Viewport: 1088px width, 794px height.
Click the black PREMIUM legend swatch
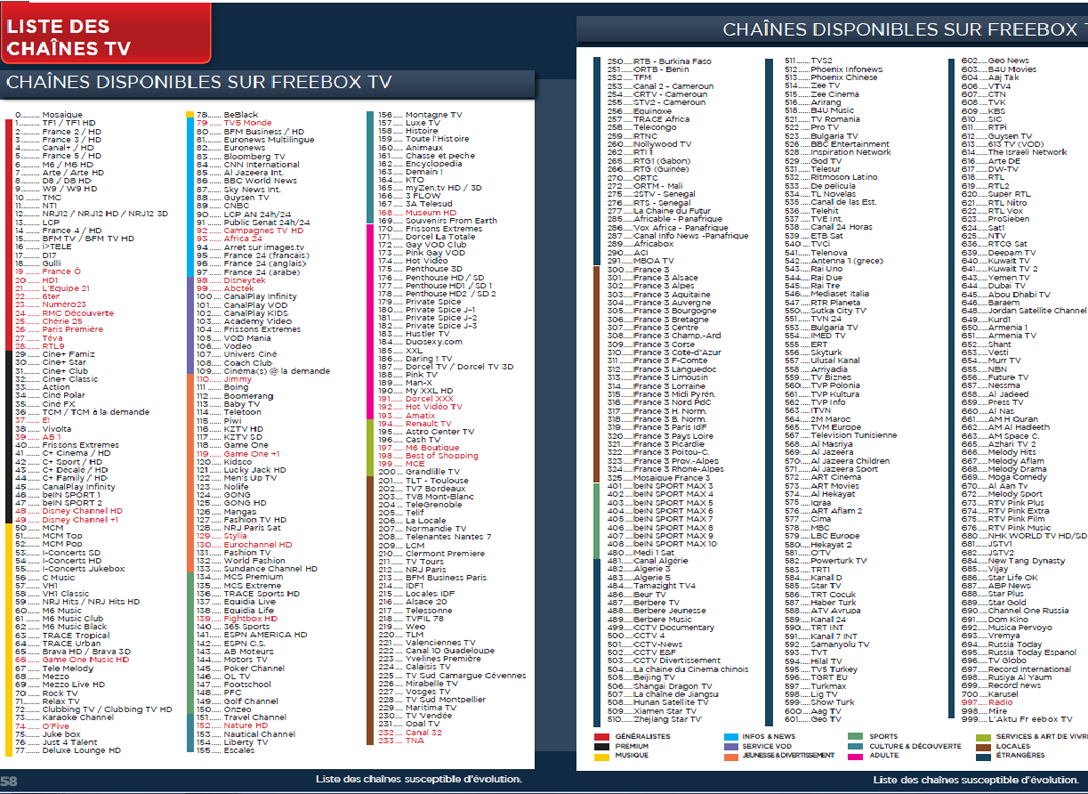click(x=601, y=747)
